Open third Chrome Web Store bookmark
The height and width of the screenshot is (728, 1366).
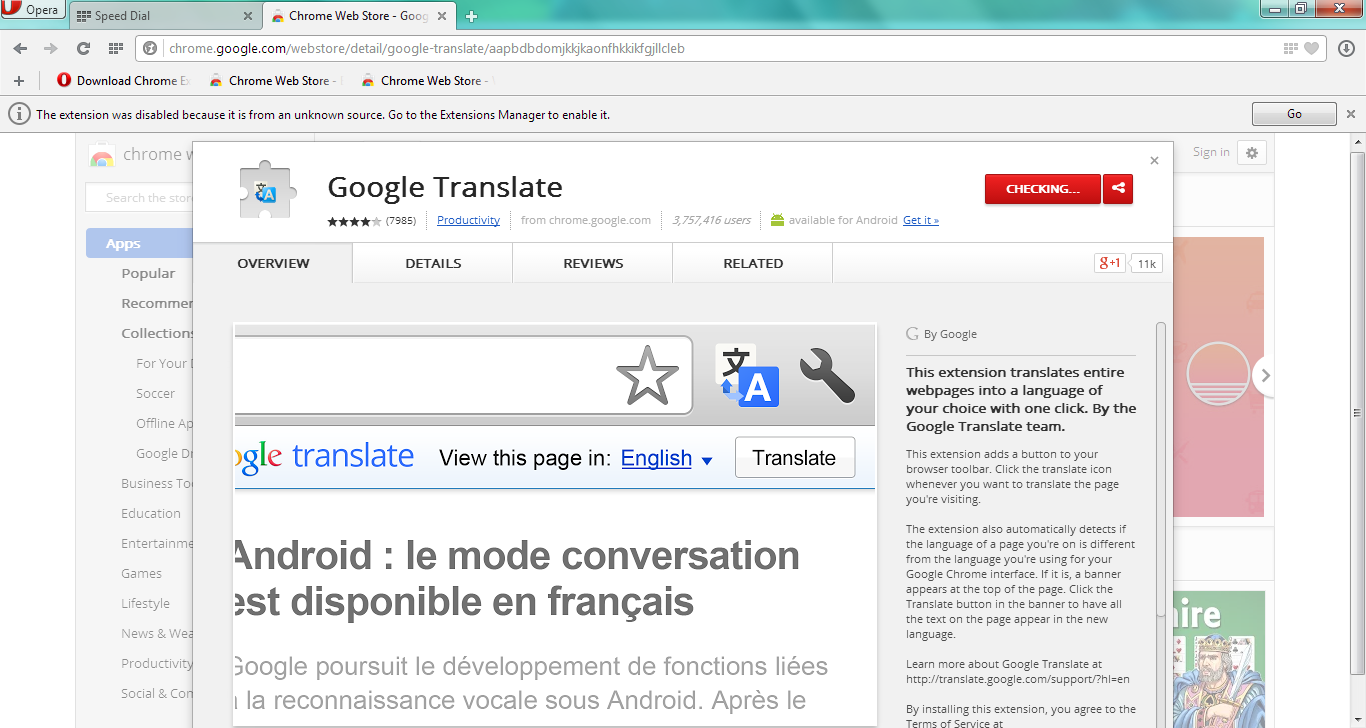pos(428,81)
